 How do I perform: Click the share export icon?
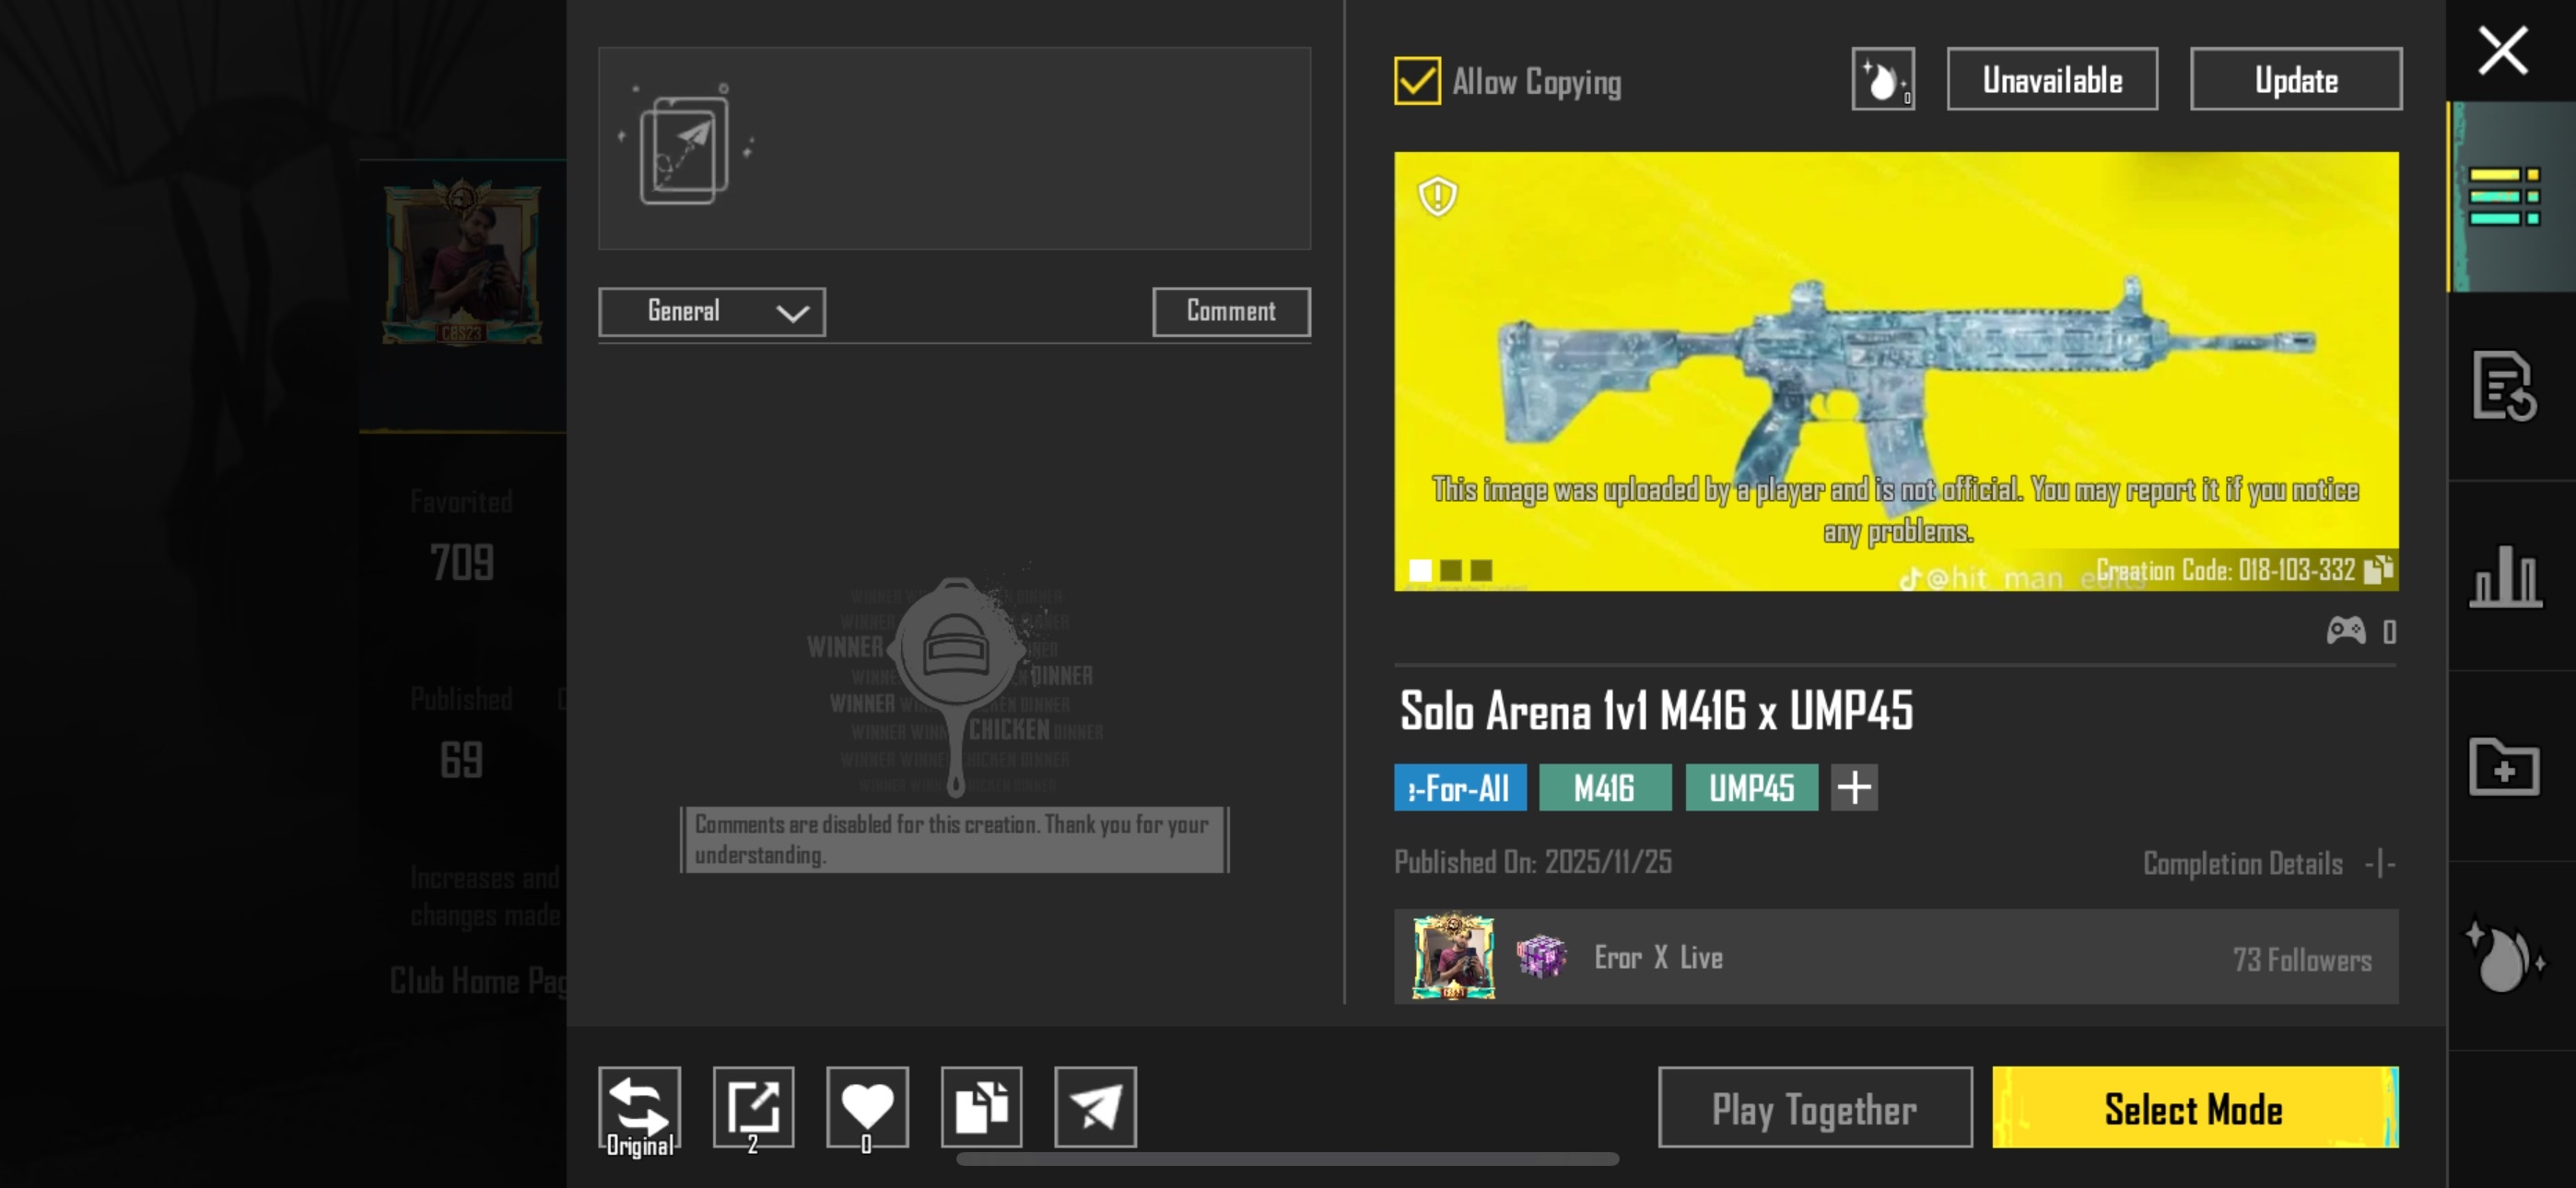[753, 1106]
